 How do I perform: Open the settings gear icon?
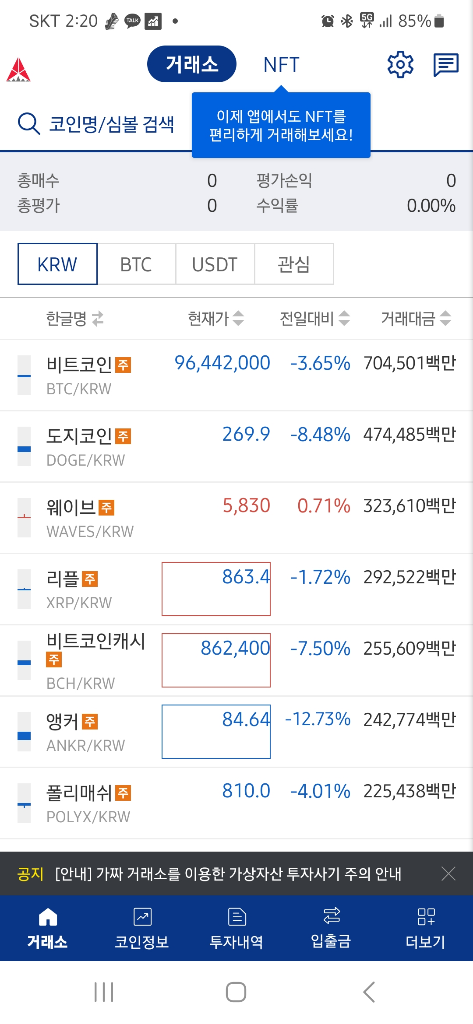click(400, 65)
